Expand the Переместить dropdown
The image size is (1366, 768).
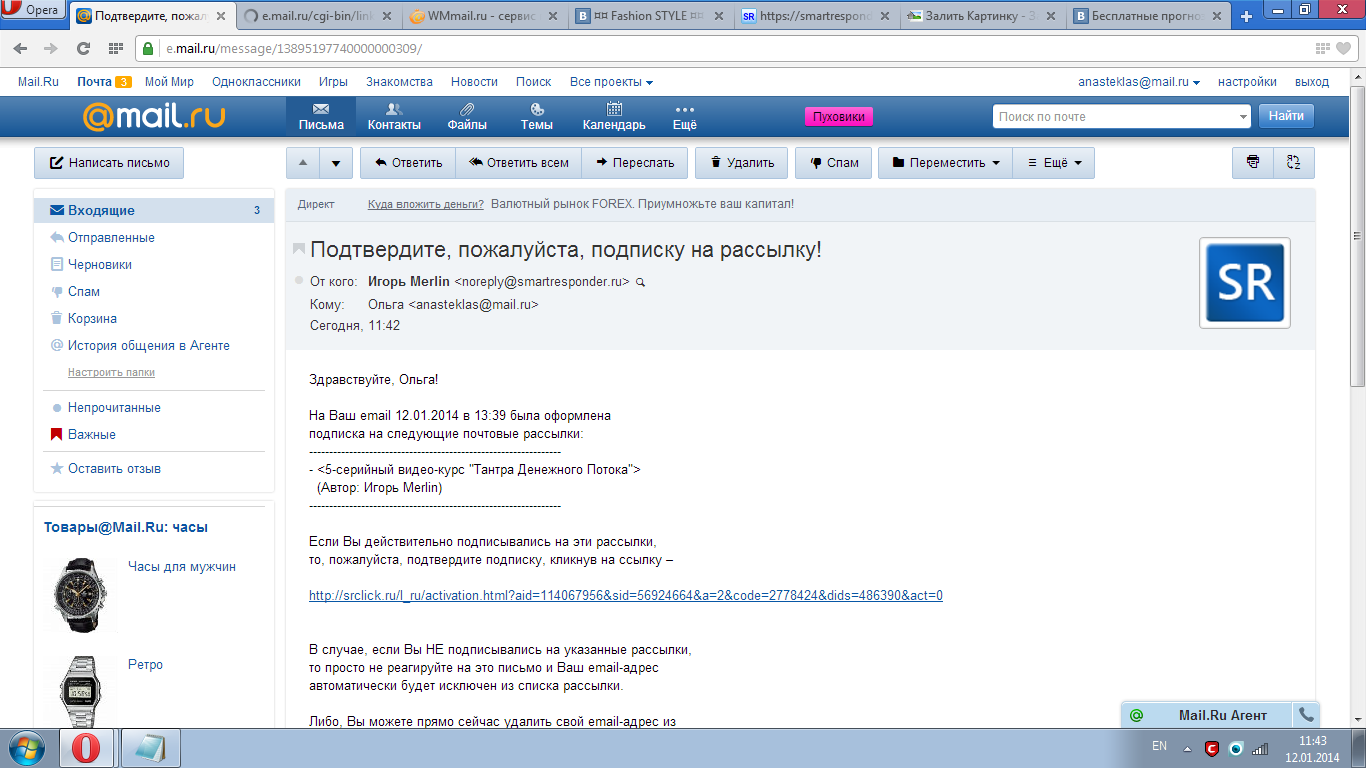click(945, 163)
